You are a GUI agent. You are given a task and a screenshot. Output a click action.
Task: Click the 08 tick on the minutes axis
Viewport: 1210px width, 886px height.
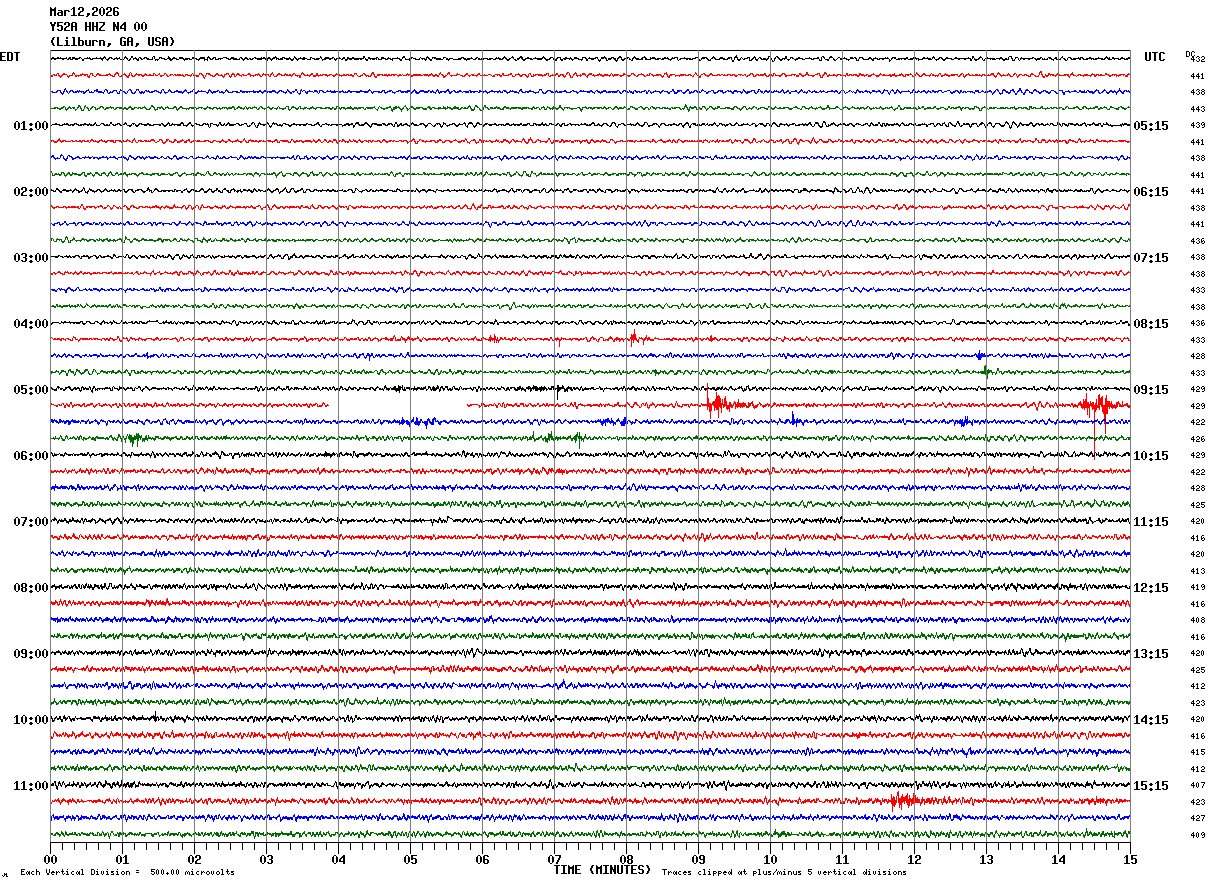pyautogui.click(x=626, y=859)
